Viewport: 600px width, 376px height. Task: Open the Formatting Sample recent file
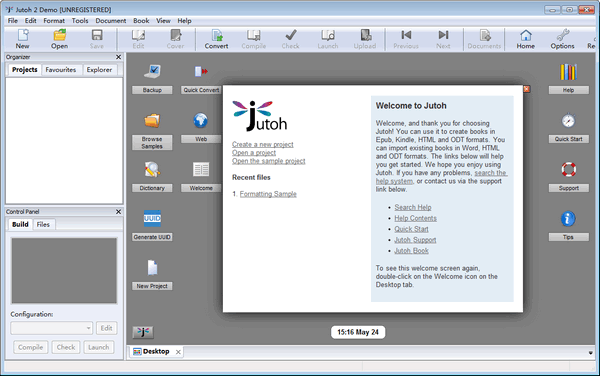[268, 194]
